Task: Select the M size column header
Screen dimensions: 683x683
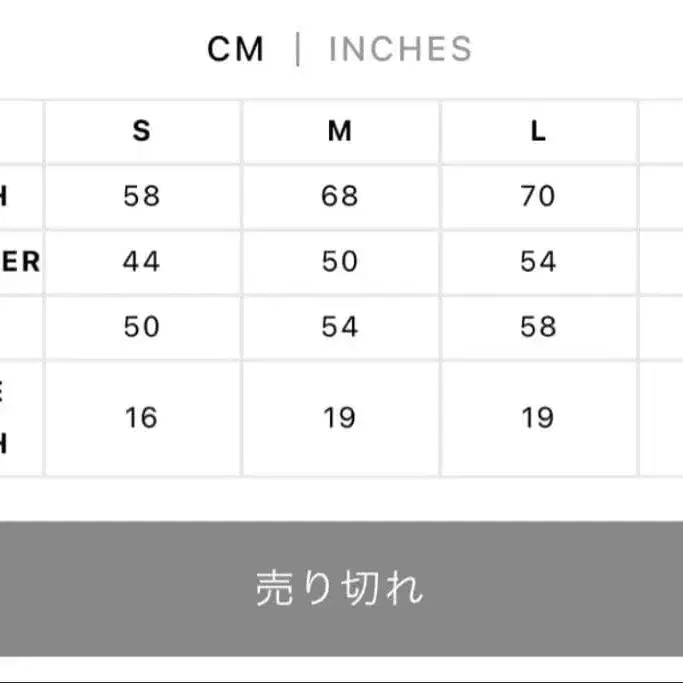Action: [340, 131]
